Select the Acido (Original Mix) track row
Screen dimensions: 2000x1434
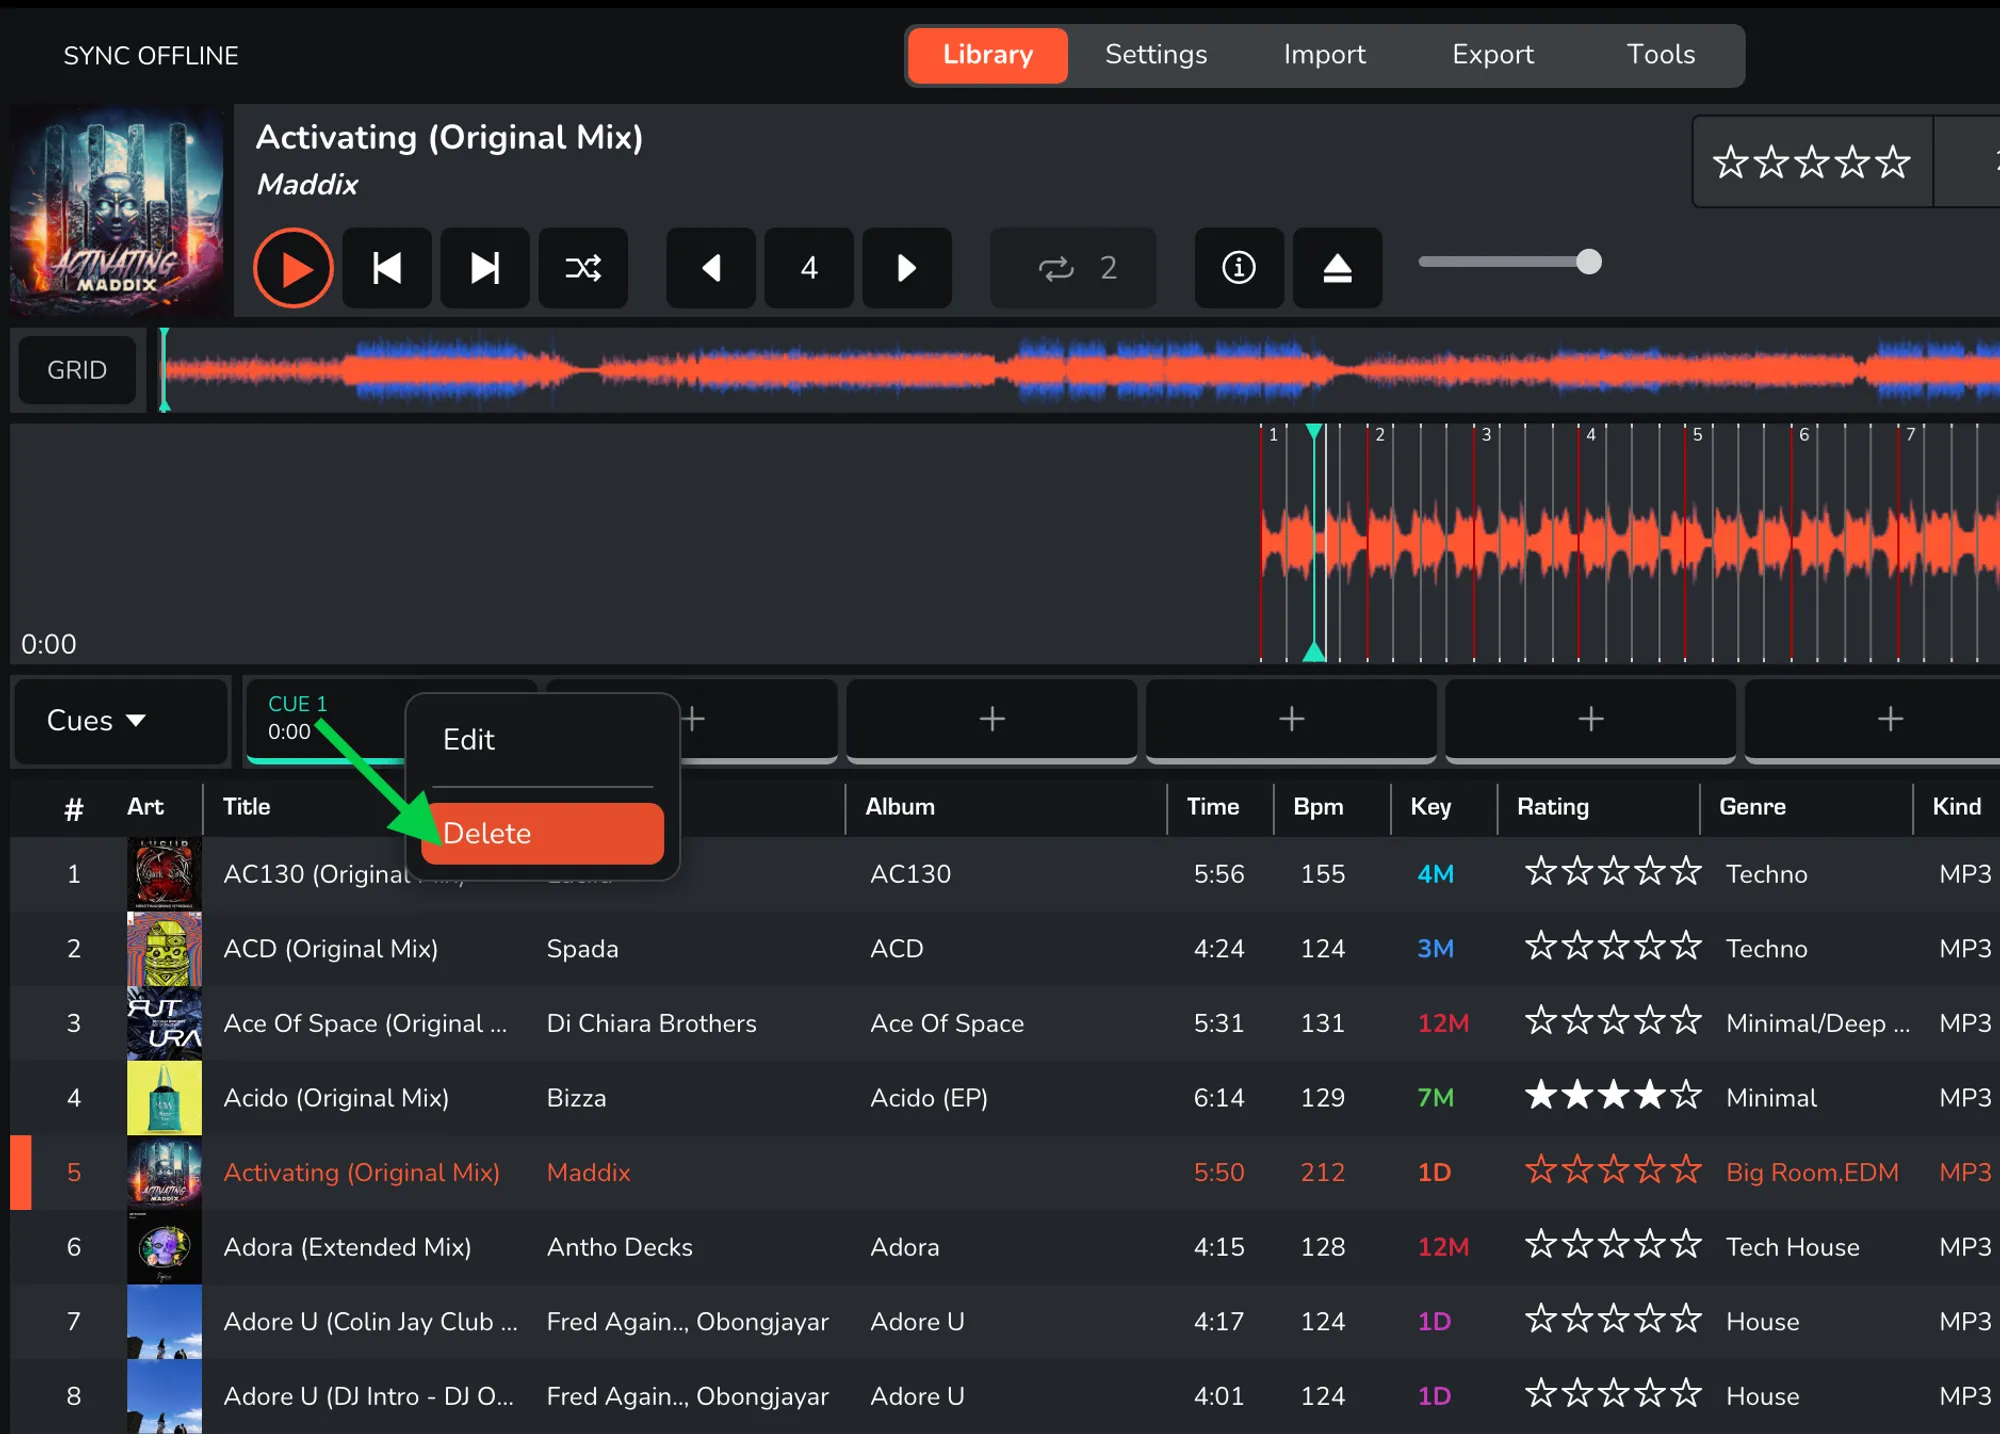336,1098
